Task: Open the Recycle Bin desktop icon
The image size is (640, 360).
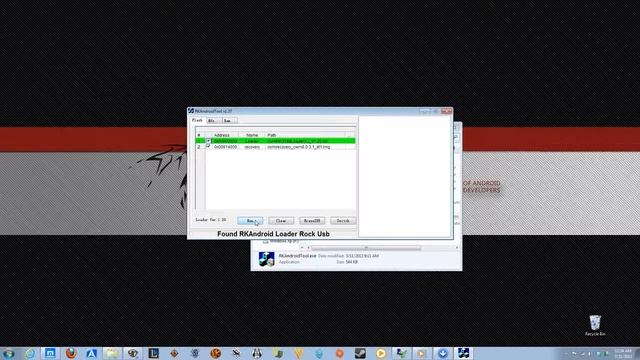Action: point(595,325)
